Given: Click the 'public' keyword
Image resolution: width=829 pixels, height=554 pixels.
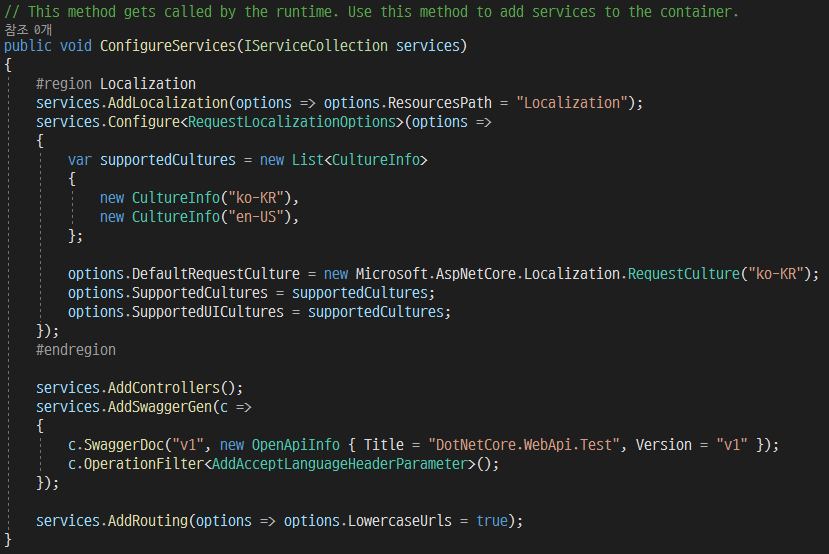Looking at the screenshot, I should [28, 46].
